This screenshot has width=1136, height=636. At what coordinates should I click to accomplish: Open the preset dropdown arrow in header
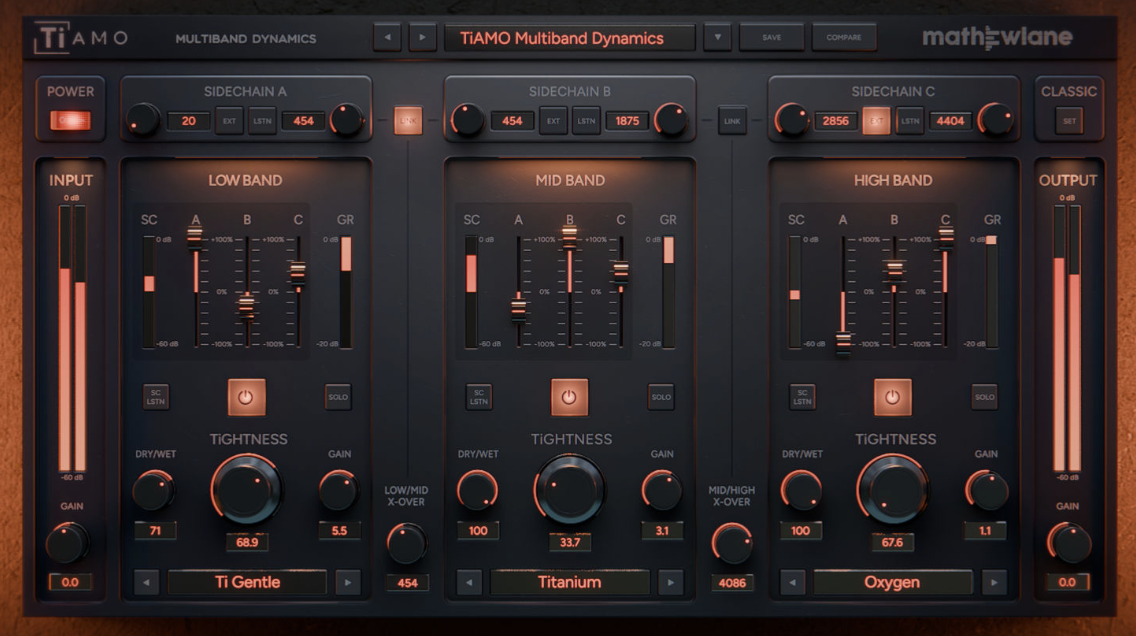tap(716, 38)
